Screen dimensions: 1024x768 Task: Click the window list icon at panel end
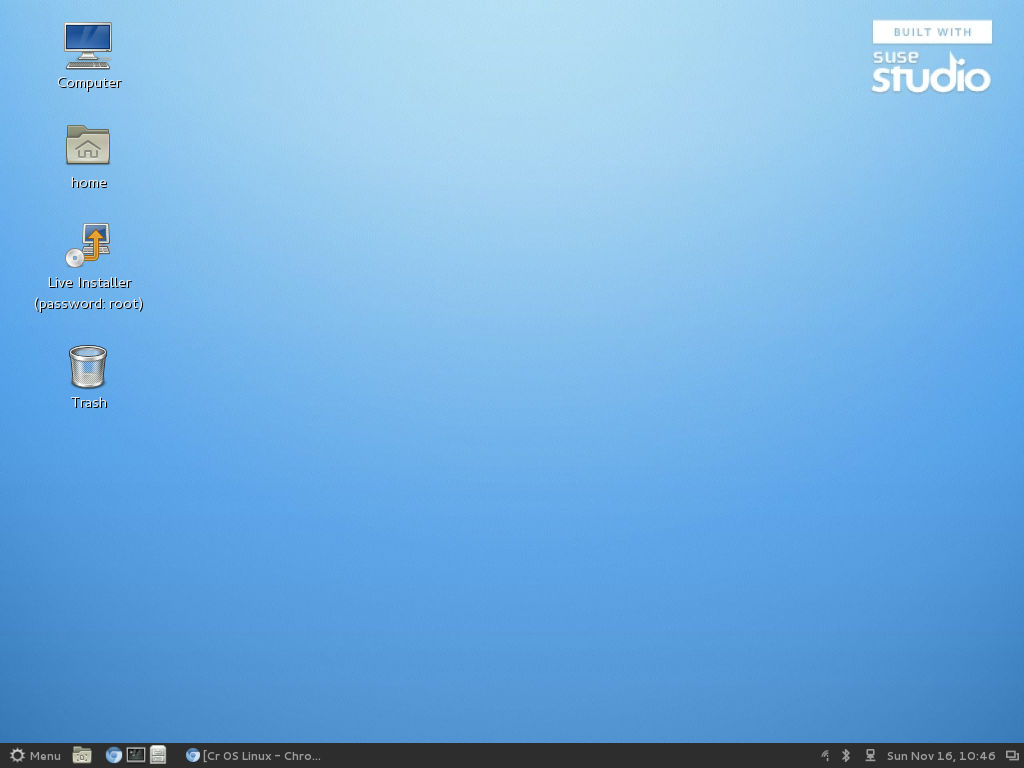tap(1012, 756)
